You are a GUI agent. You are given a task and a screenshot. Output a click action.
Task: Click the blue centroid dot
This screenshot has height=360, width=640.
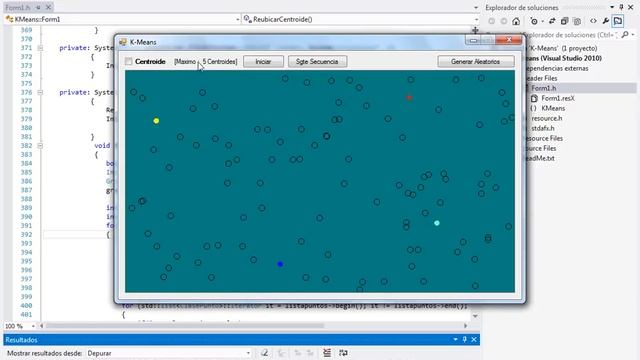tap(280, 264)
